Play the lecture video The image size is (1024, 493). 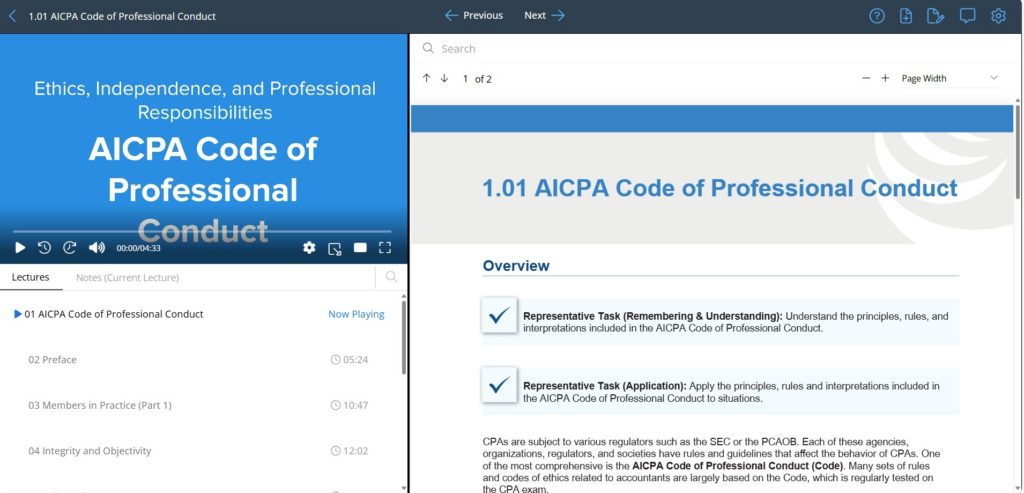(20, 248)
